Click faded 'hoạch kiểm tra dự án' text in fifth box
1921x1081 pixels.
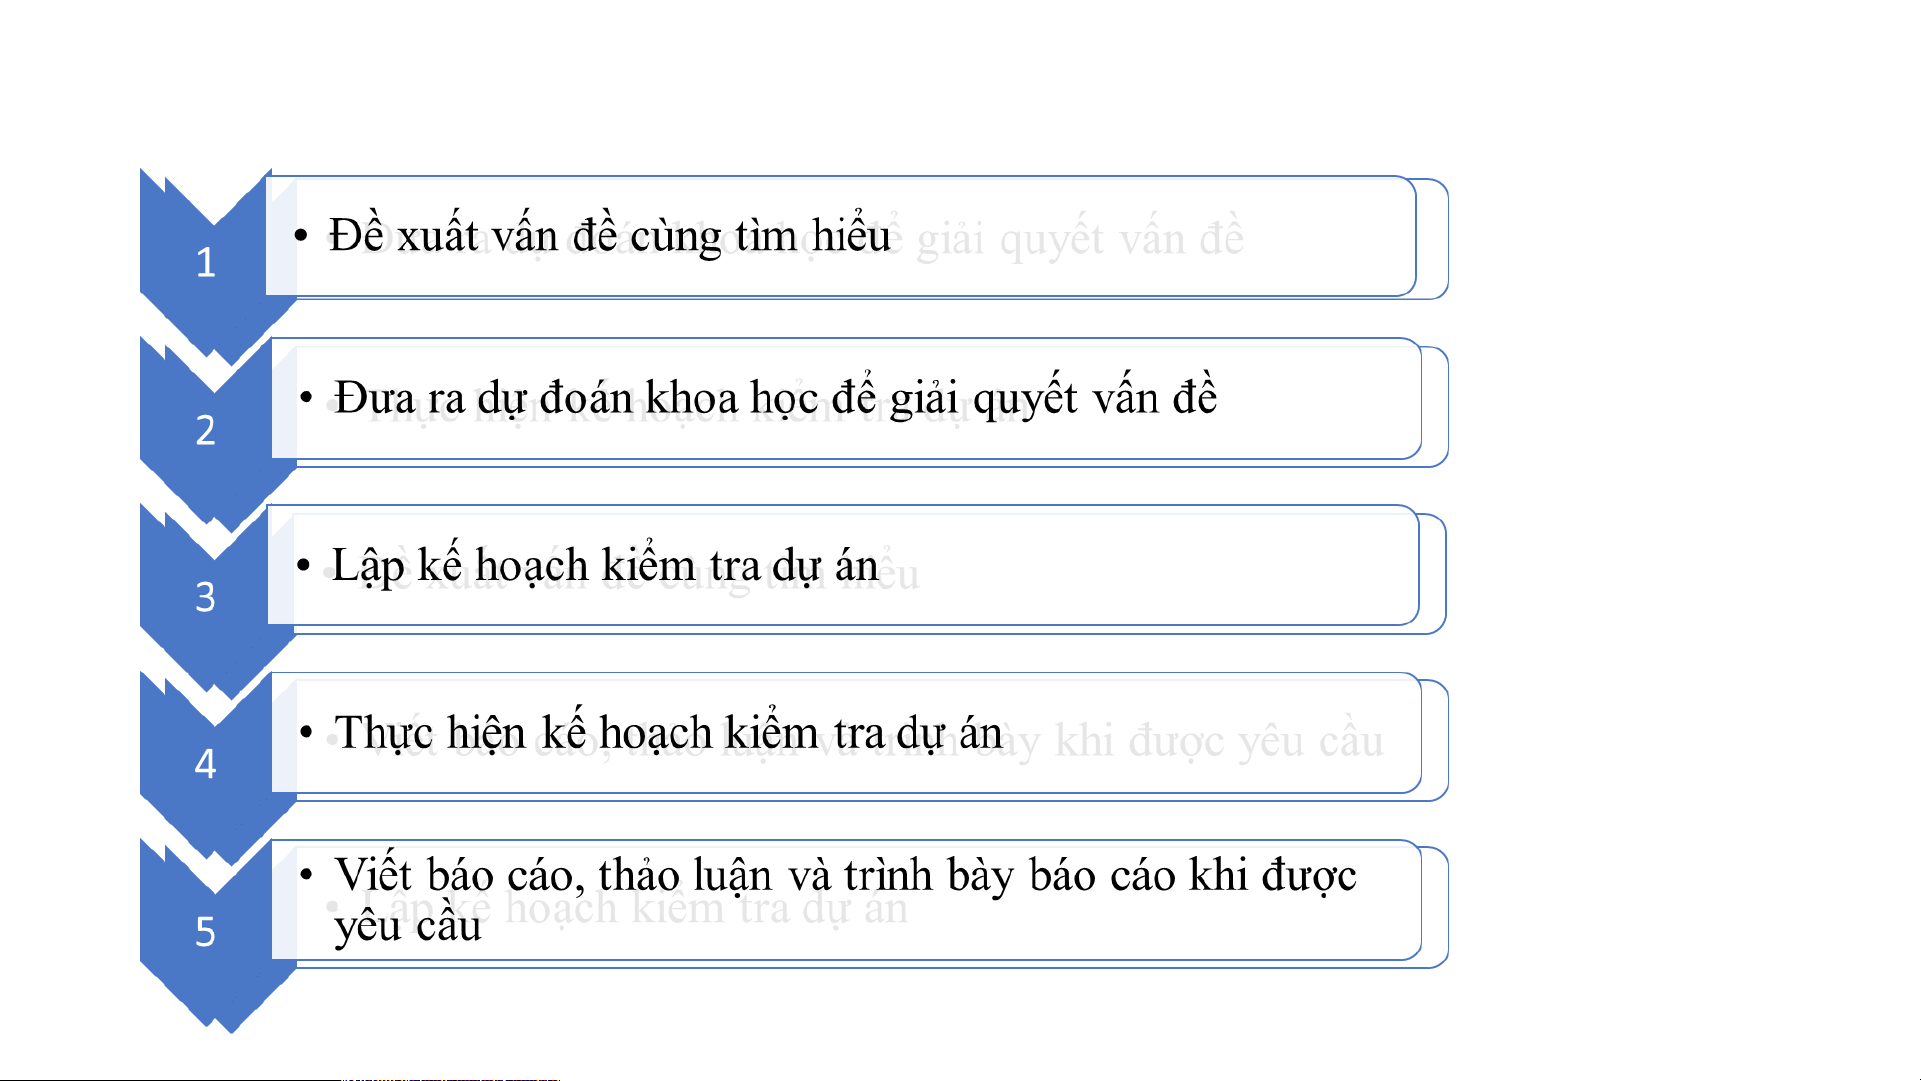tap(707, 909)
